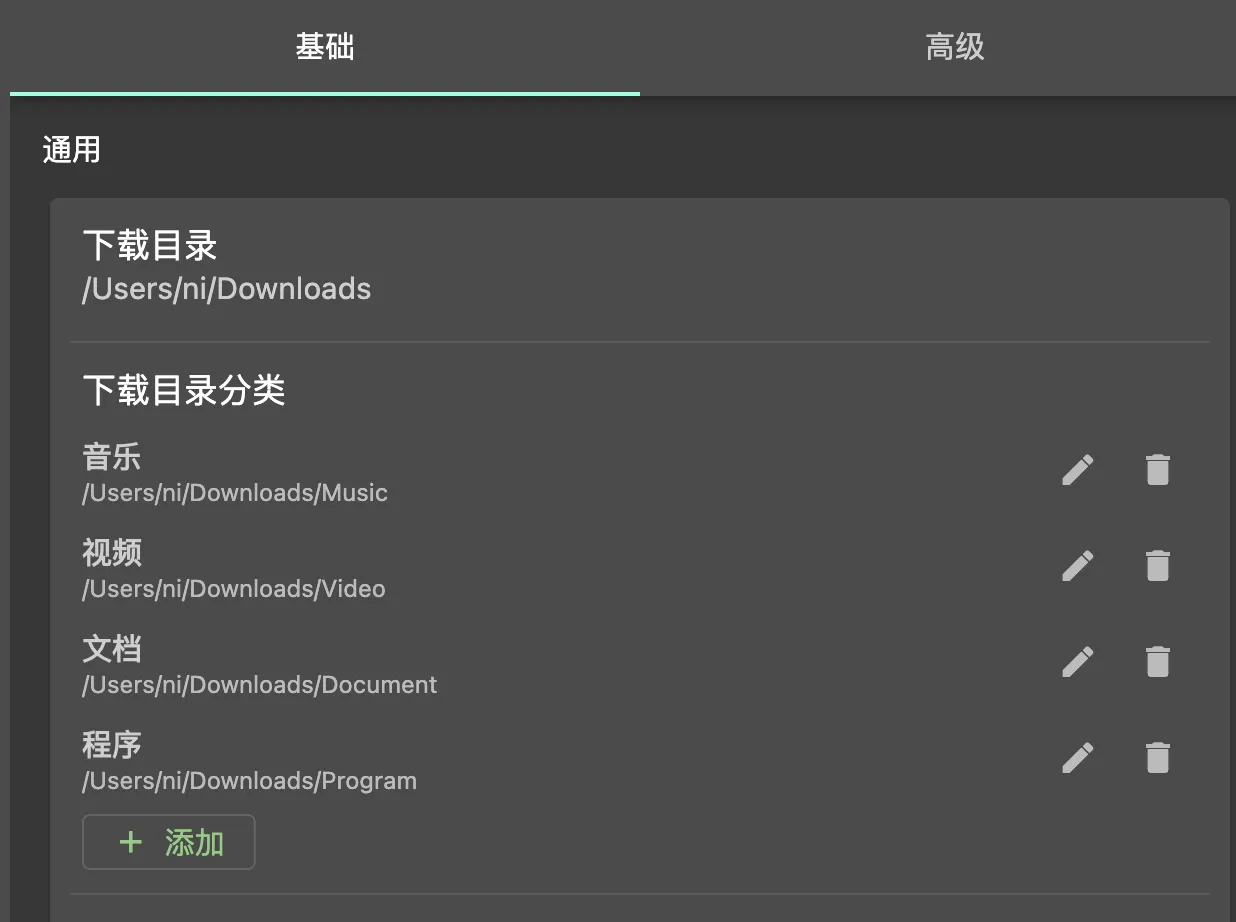1236x922 pixels.
Task: Edit the 音乐 (Music) category path
Action: pyautogui.click(x=1077, y=469)
